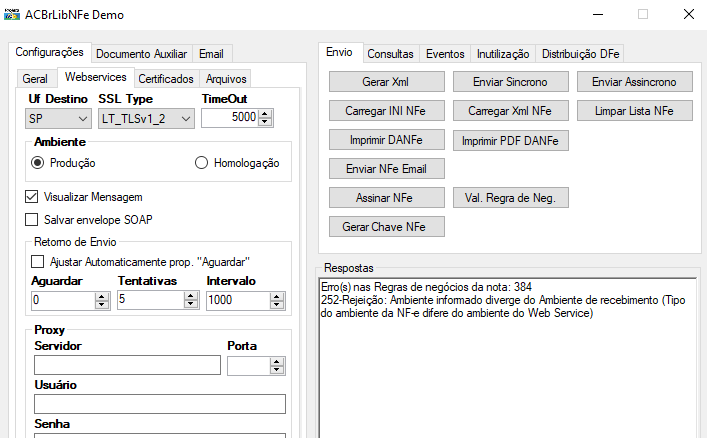
Task: Increase Tentativas count with up arrow
Action: point(191,296)
